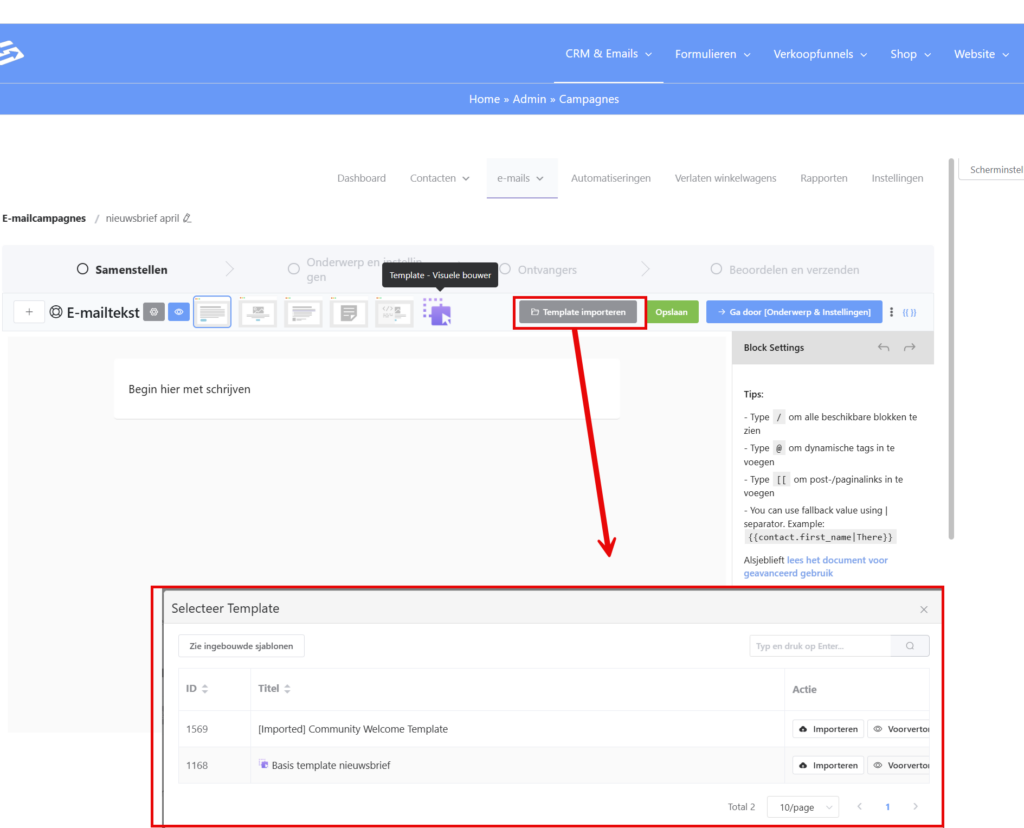Select the raw HTML code layout thumbnail
Screen dimensions: 1024x828
click(394, 313)
